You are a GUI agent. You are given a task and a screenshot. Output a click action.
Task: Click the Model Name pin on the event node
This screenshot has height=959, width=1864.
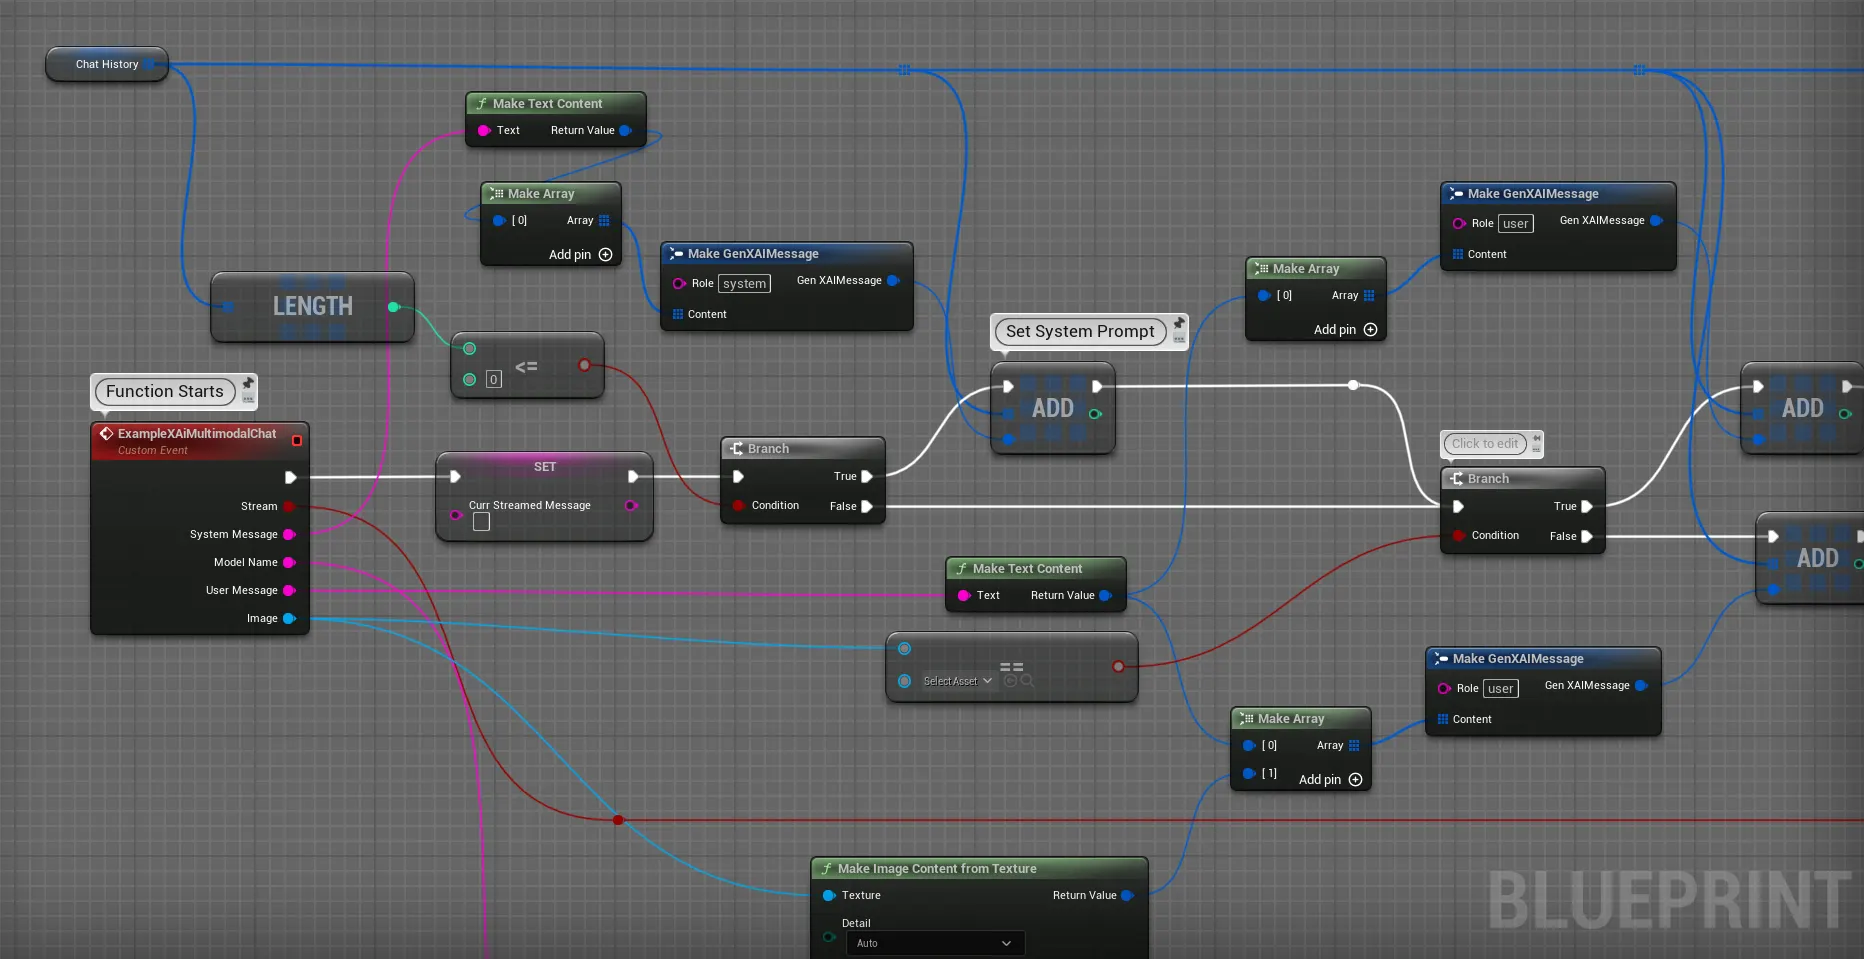pyautogui.click(x=289, y=562)
